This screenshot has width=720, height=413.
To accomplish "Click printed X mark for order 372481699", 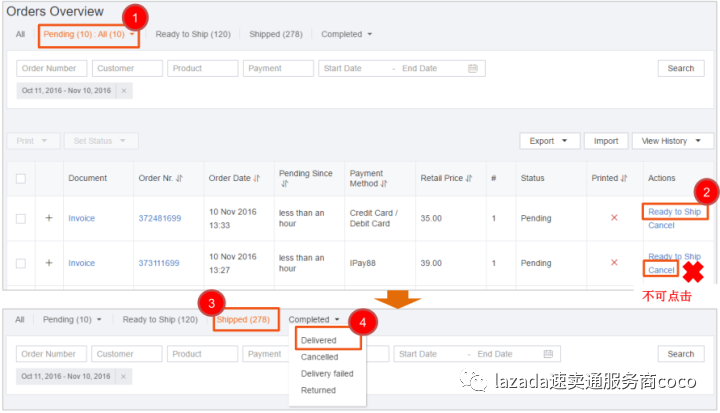I will 614,218.
